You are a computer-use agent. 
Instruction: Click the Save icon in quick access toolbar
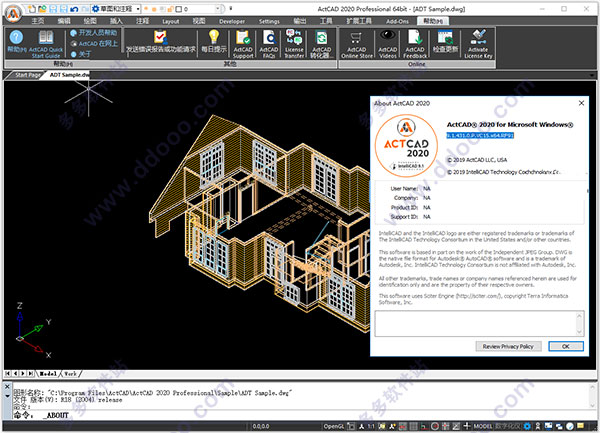[53, 9]
